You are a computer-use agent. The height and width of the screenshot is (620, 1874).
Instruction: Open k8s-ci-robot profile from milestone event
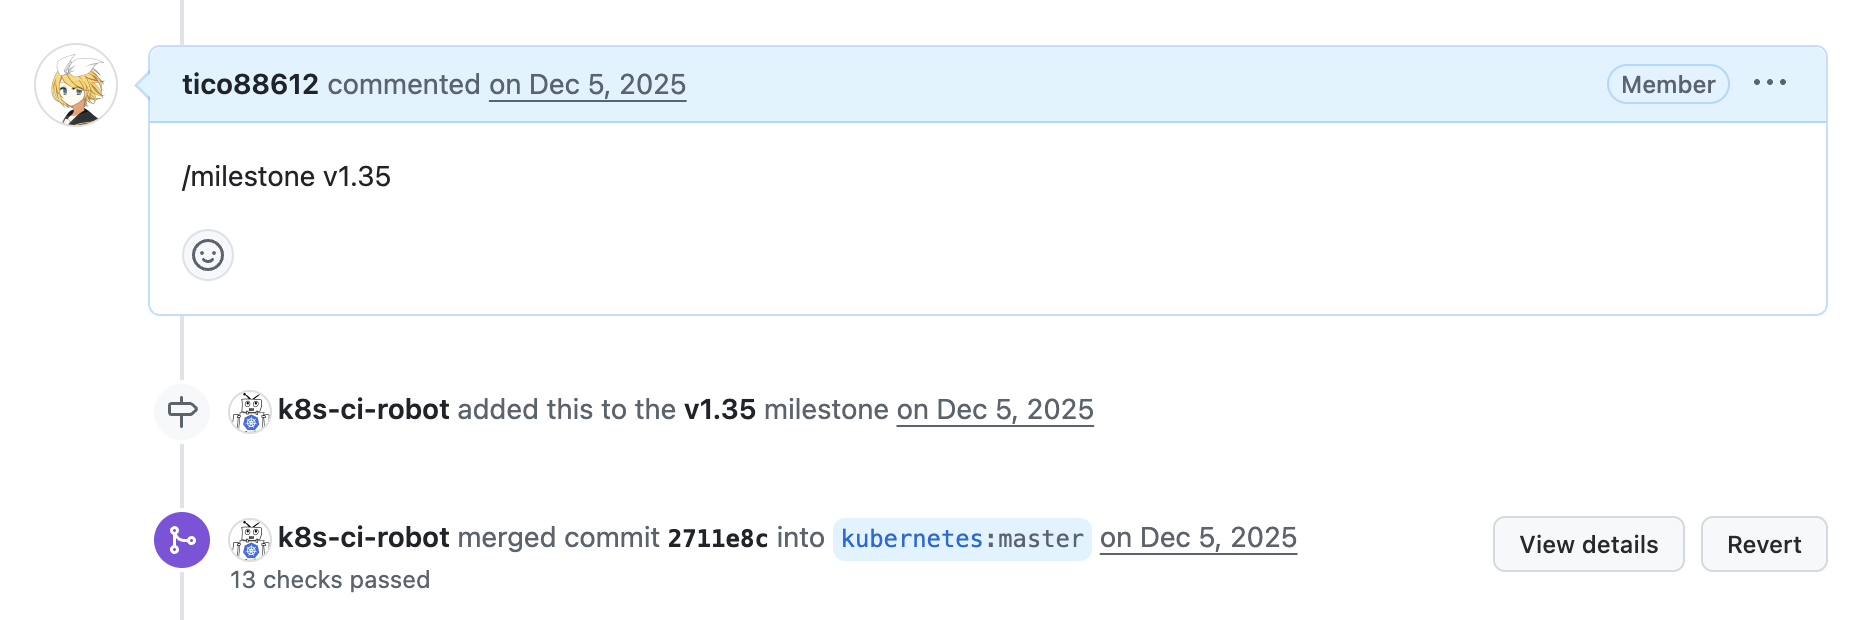tap(363, 409)
